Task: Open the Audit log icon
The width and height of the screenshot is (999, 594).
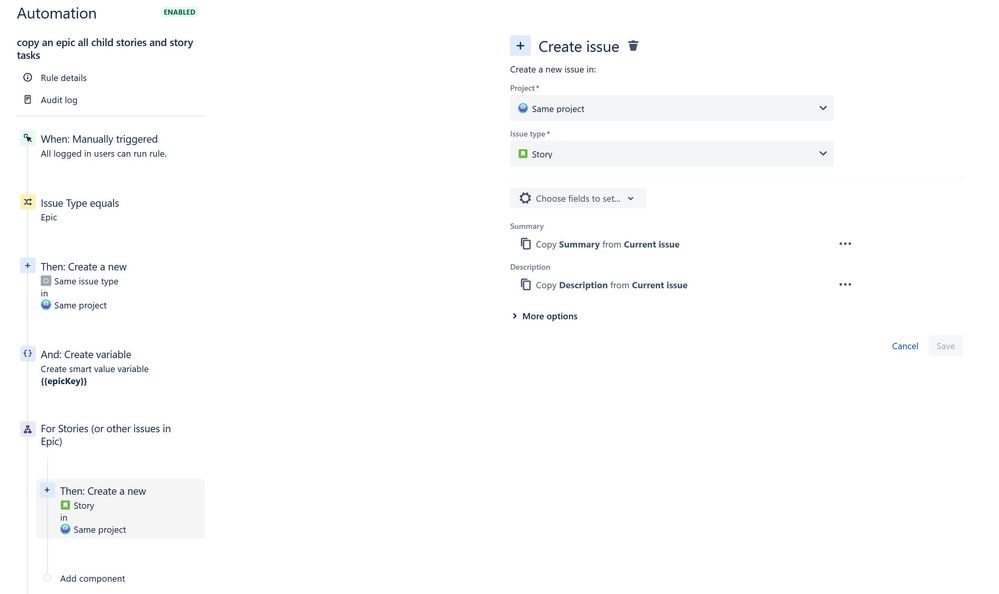Action: (x=26, y=98)
